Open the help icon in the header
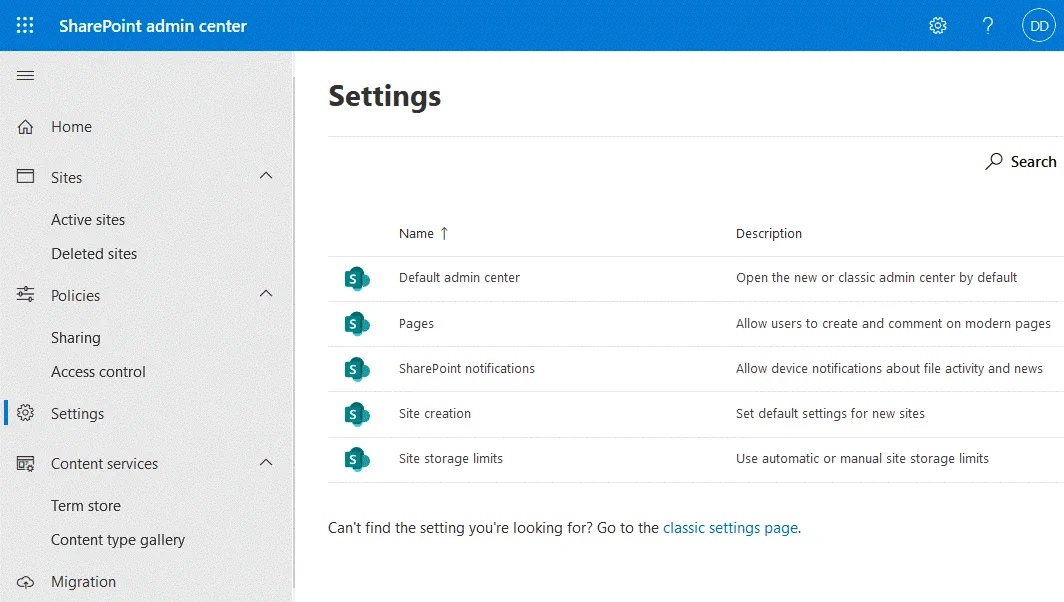The height and width of the screenshot is (602, 1064). (987, 25)
